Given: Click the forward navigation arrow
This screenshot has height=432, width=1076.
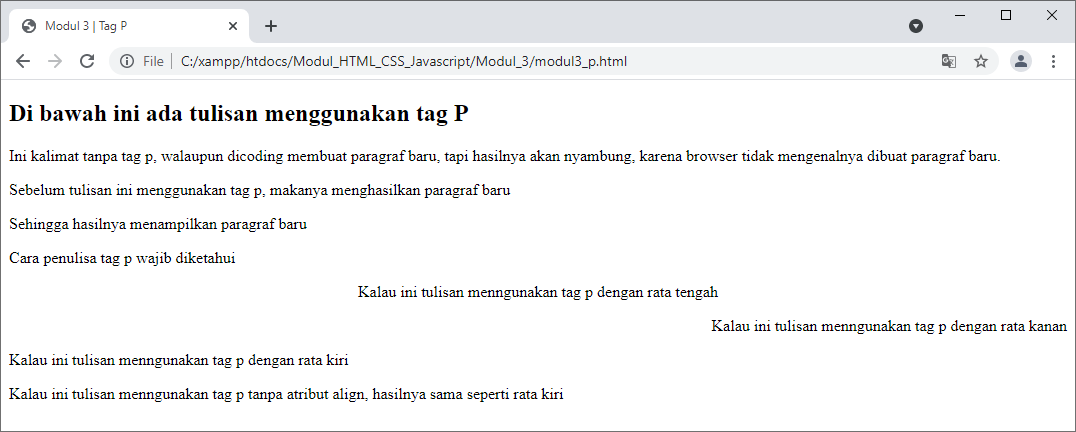Looking at the screenshot, I should coord(55,61).
